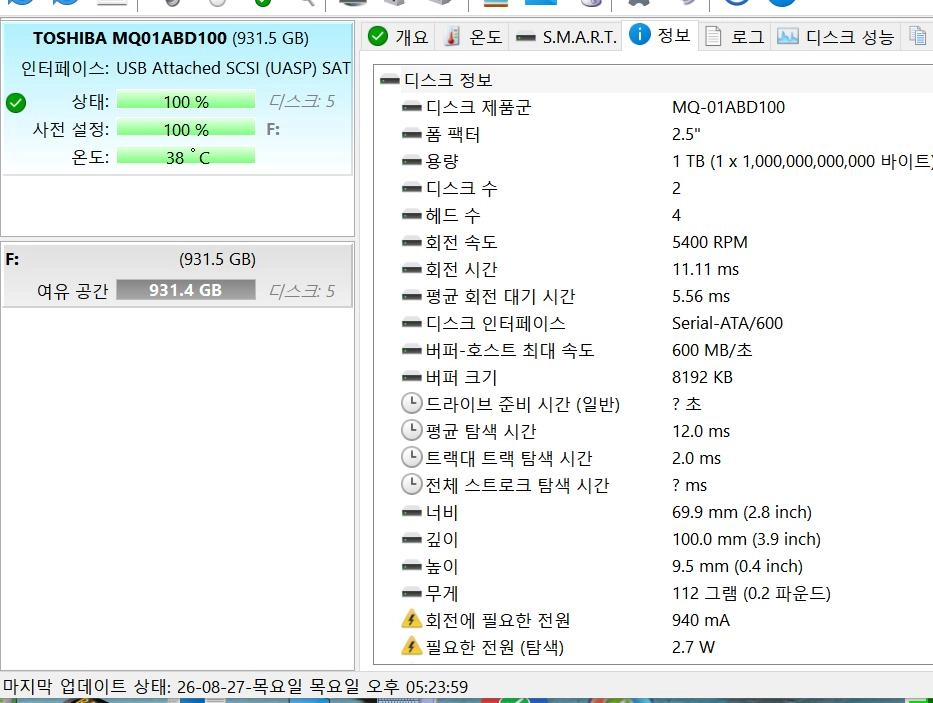Click the 상태 100 % health bar
The height and width of the screenshot is (703, 933).
[x=186, y=101]
